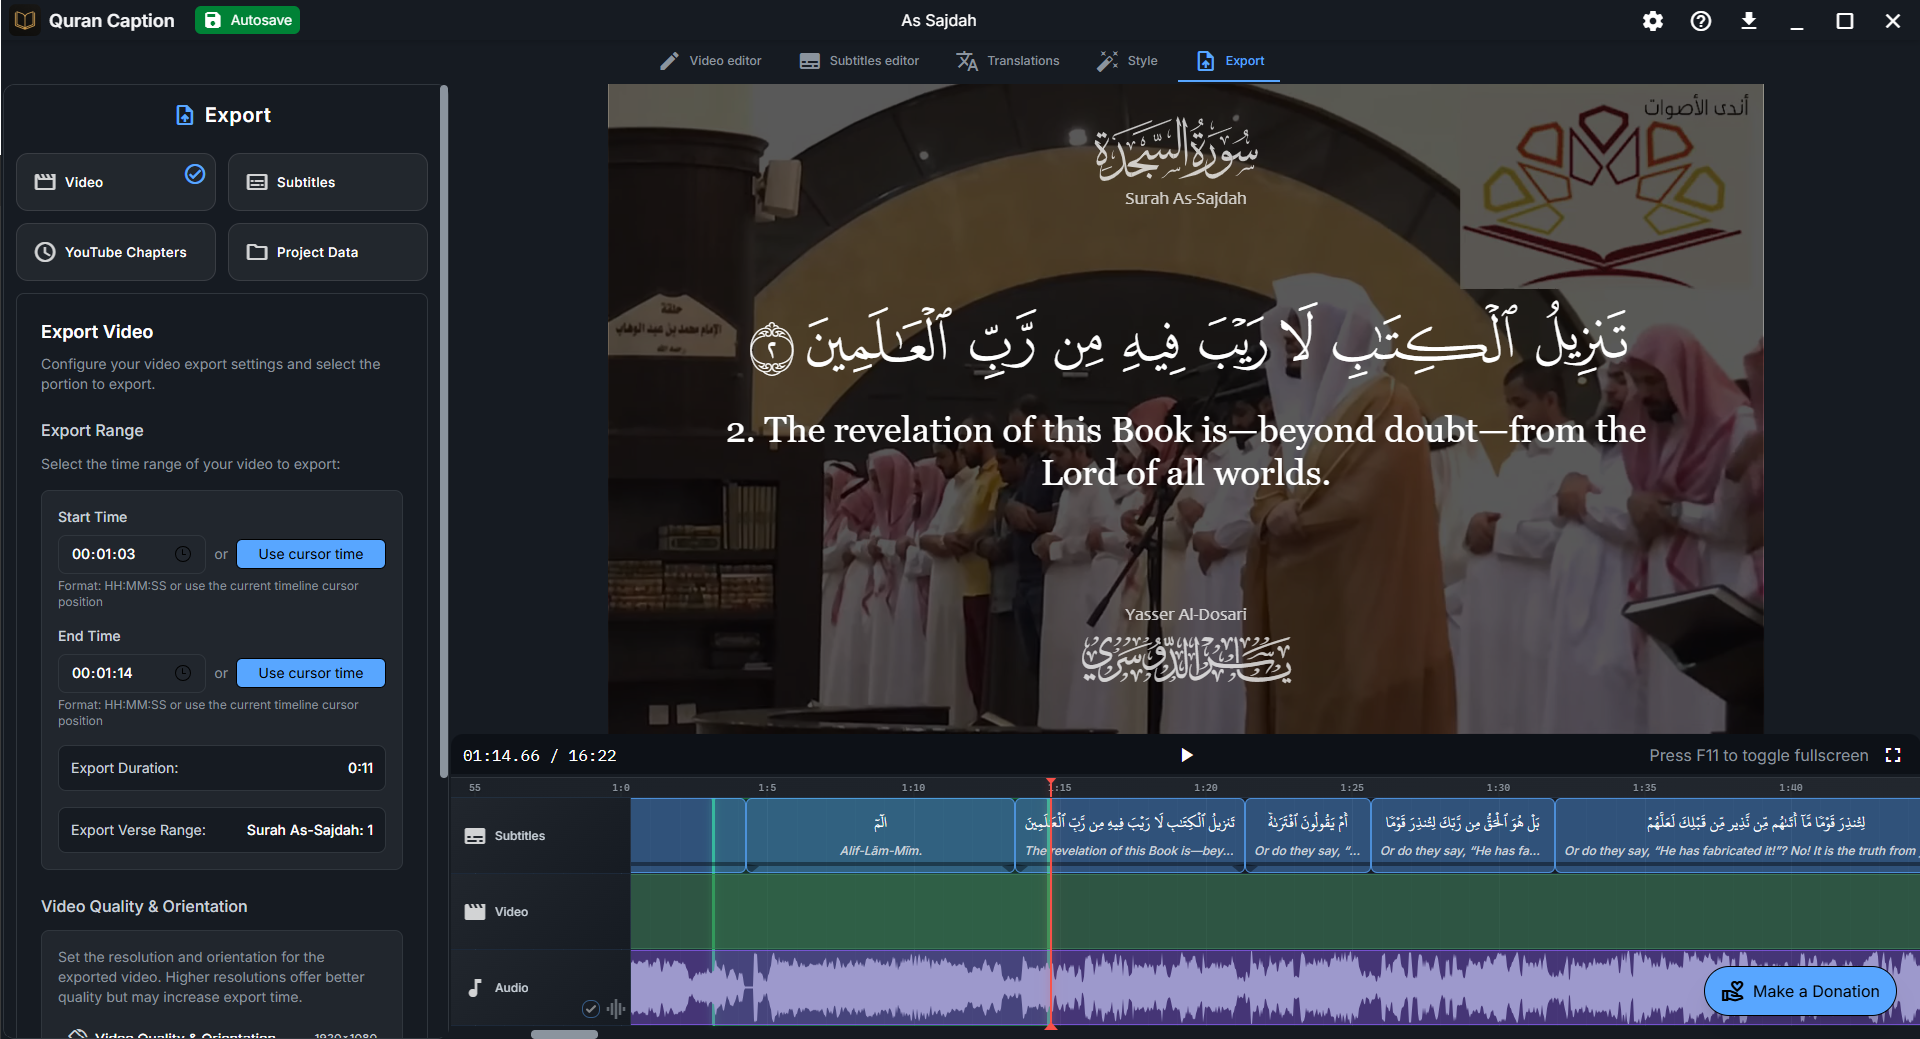Toggle the Autosave button
1920x1039 pixels.
click(x=248, y=20)
